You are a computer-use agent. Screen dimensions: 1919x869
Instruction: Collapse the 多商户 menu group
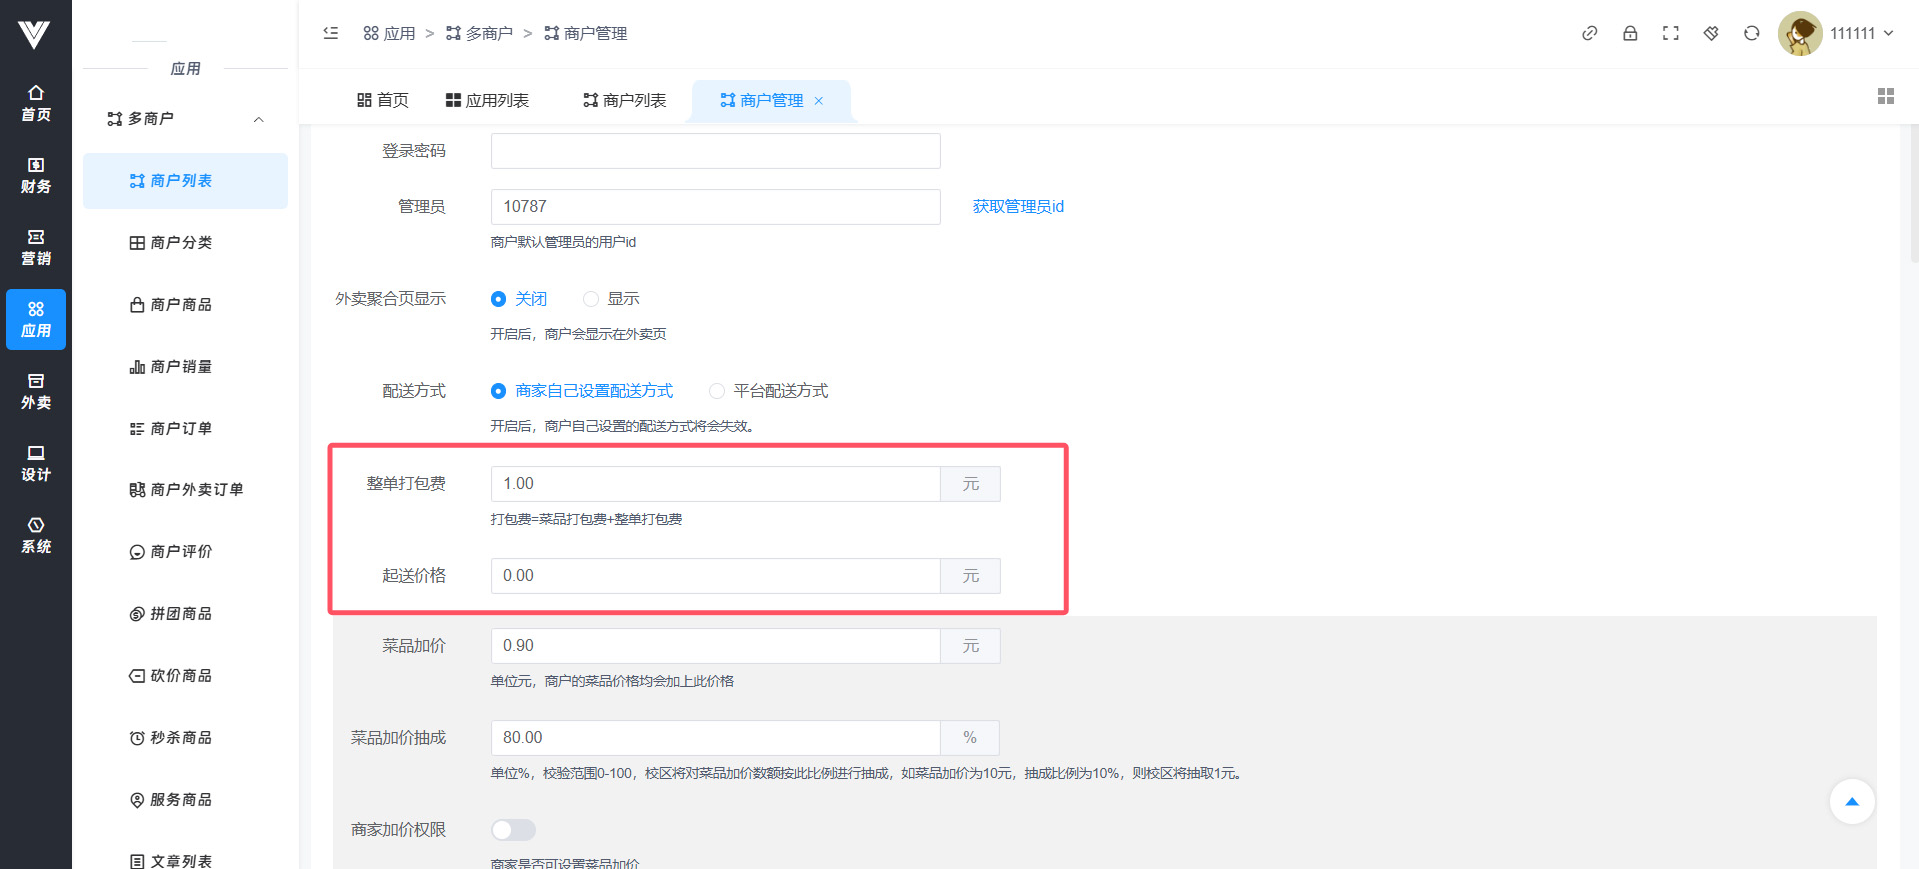(258, 119)
